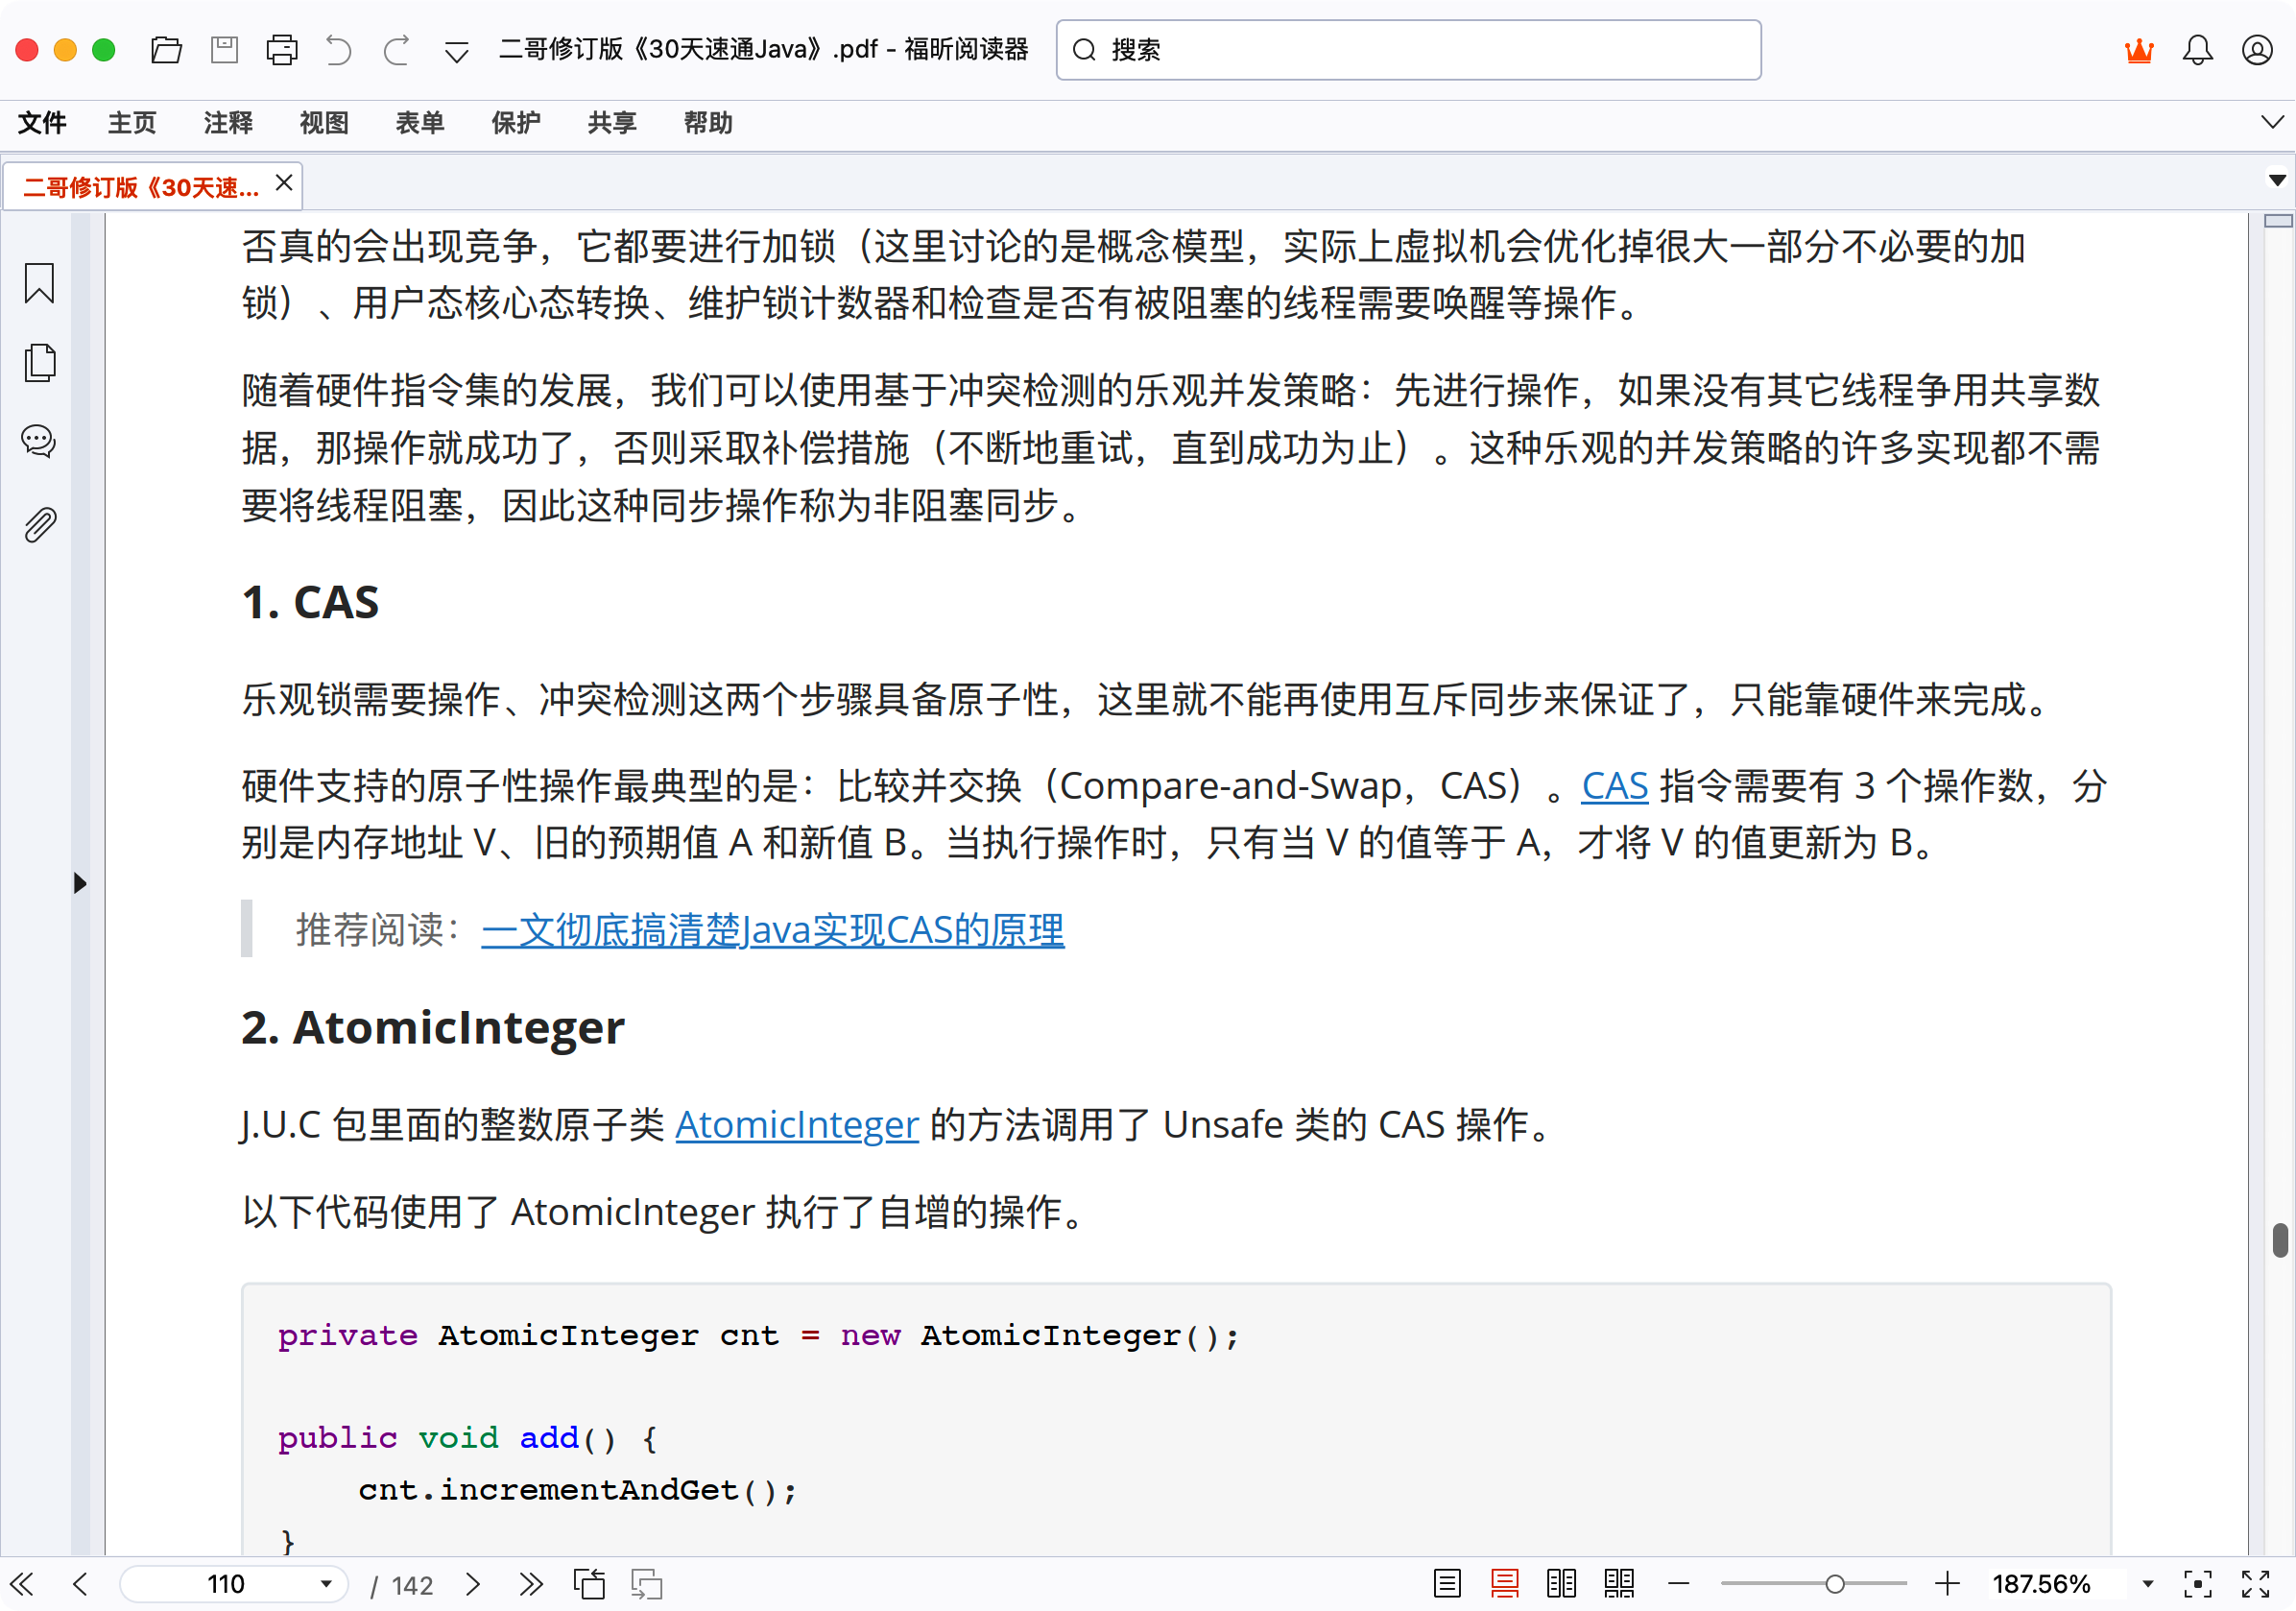The width and height of the screenshot is (2296, 1611).
Task: Enable two-page facing view
Action: 1560,1583
